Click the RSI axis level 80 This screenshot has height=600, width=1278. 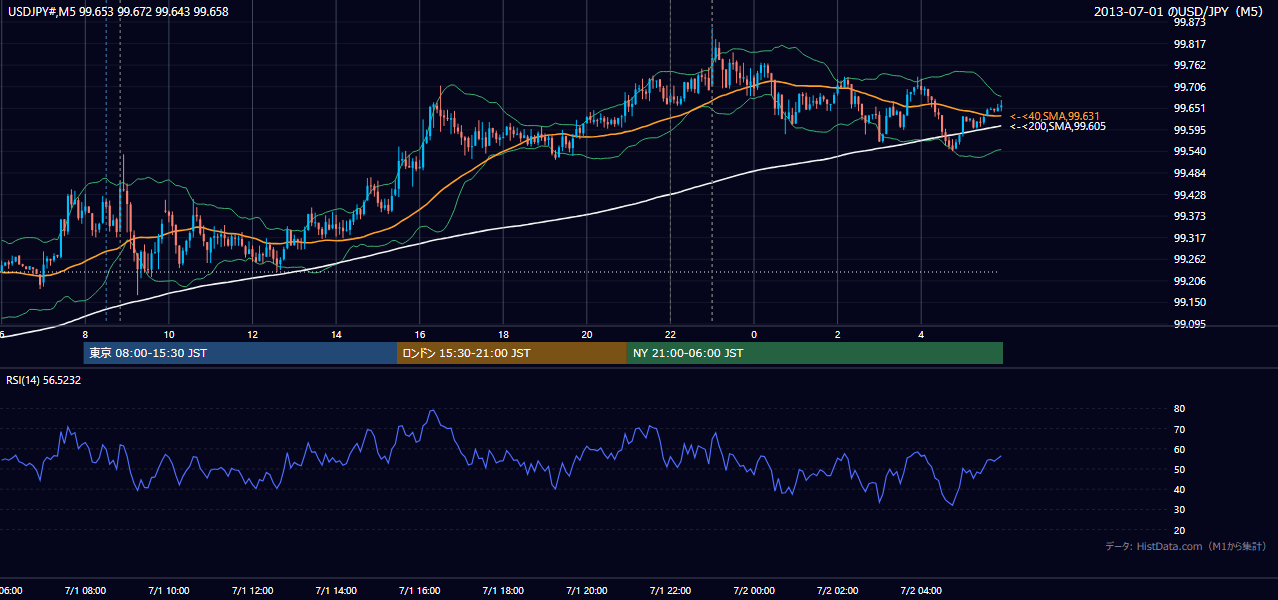tap(1180, 409)
